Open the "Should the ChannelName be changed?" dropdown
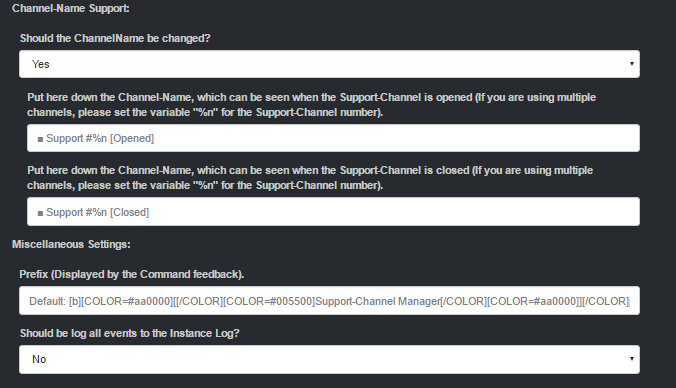 329,64
